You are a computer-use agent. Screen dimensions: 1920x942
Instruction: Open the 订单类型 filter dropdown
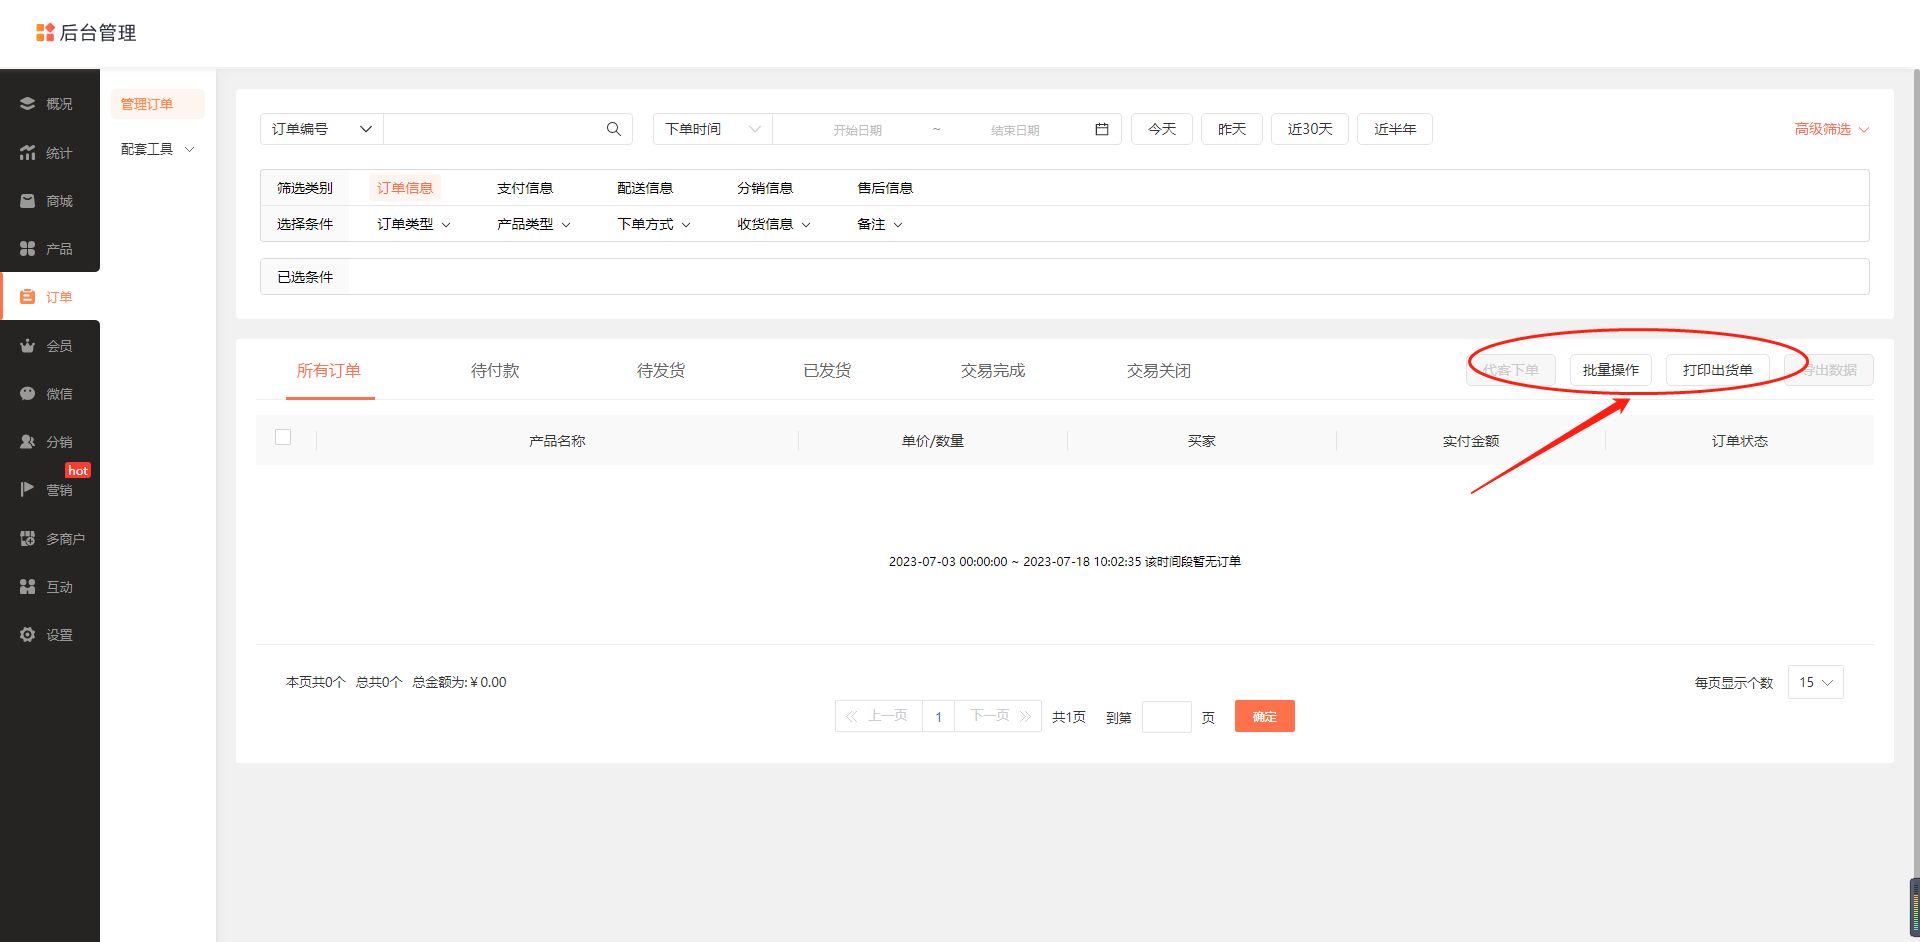click(413, 224)
